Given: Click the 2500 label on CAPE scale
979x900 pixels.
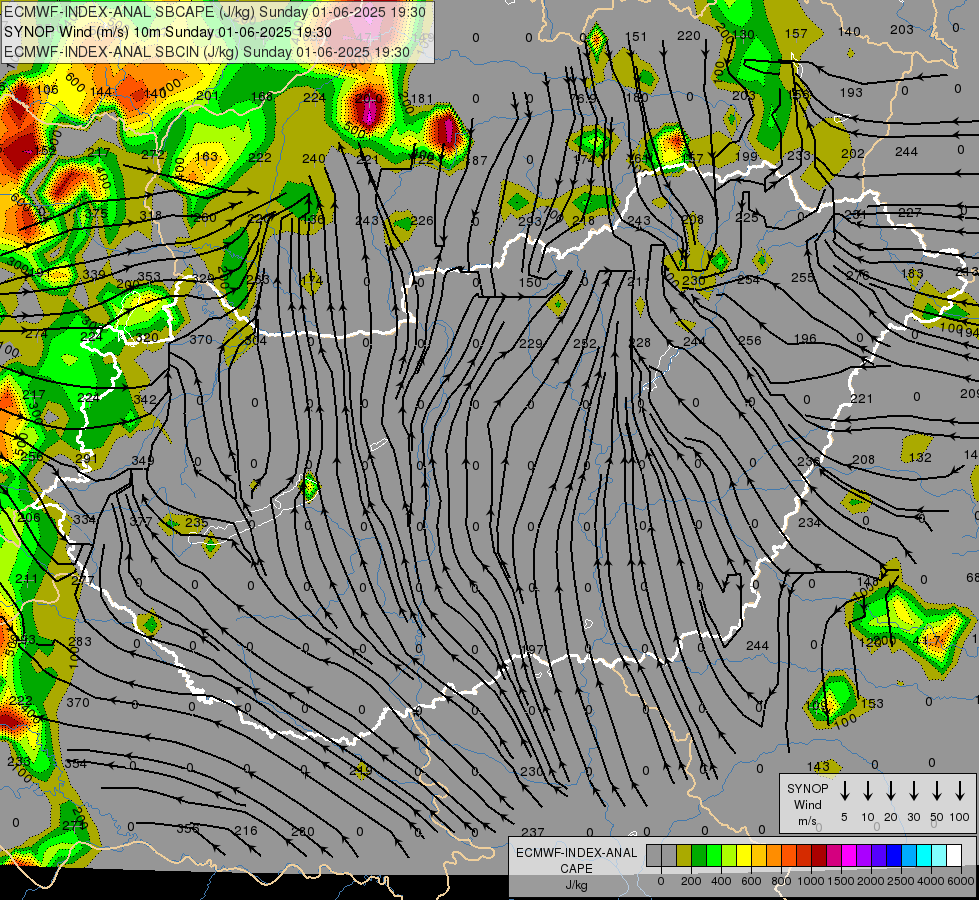Looking at the screenshot, I should pos(901,881).
